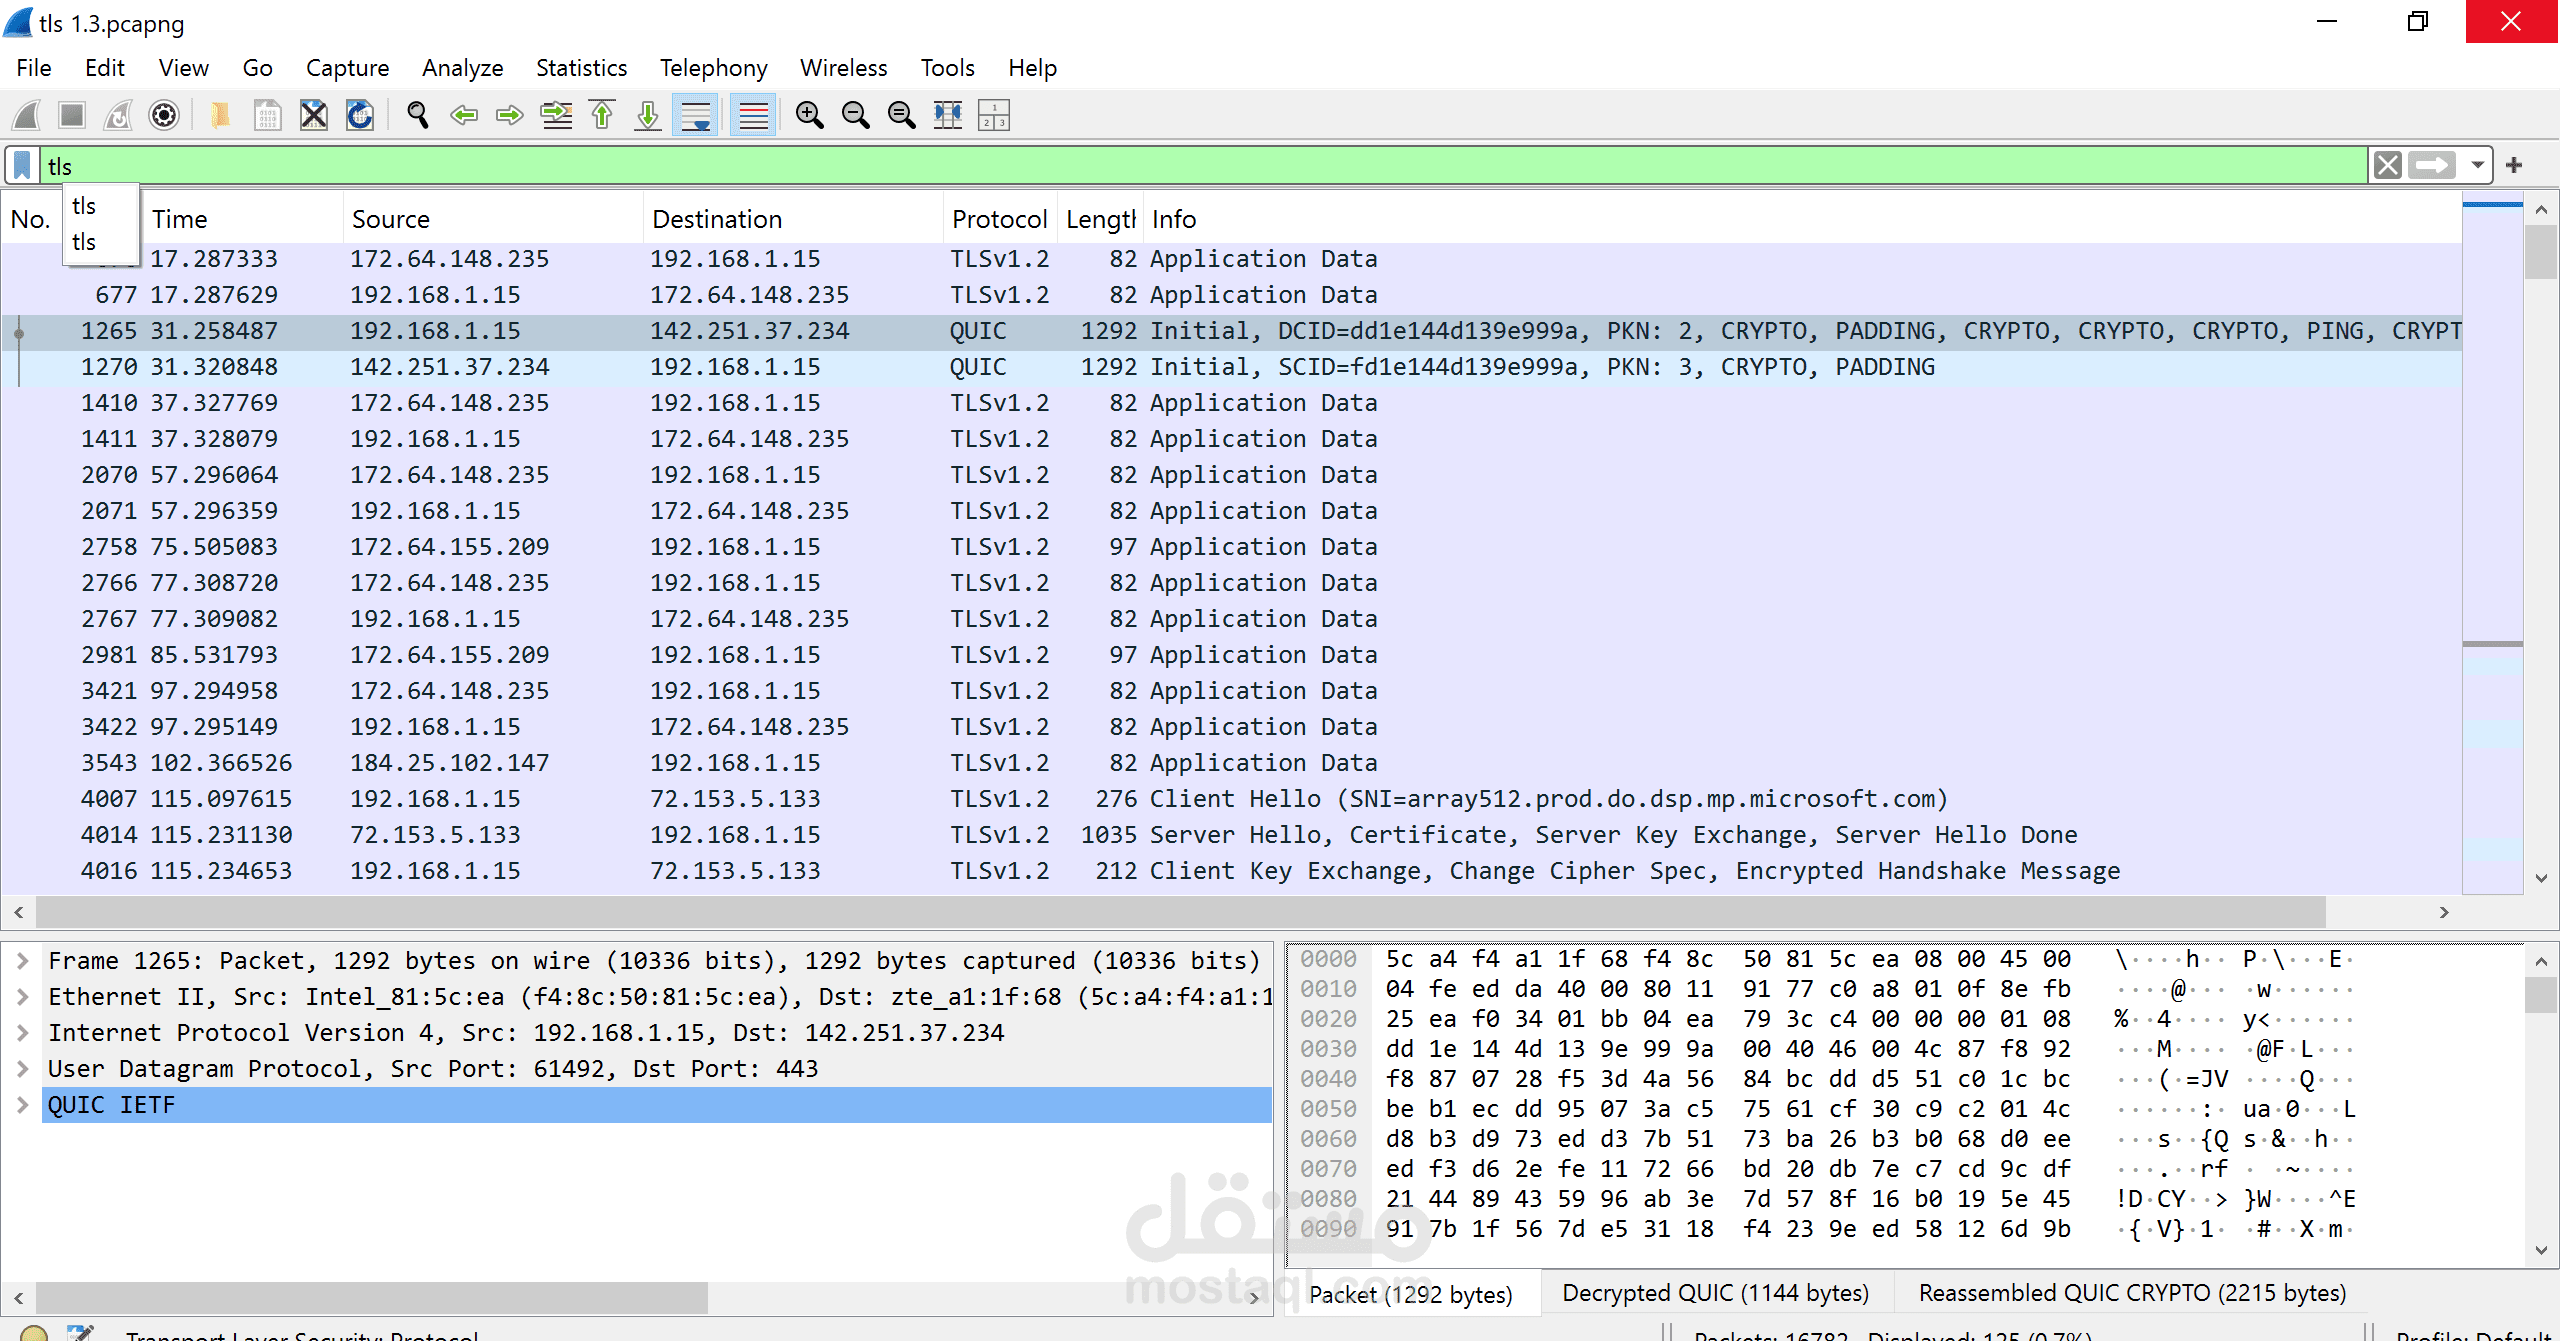Click the add filter button plus
2560x1341 pixels.
tap(2514, 165)
